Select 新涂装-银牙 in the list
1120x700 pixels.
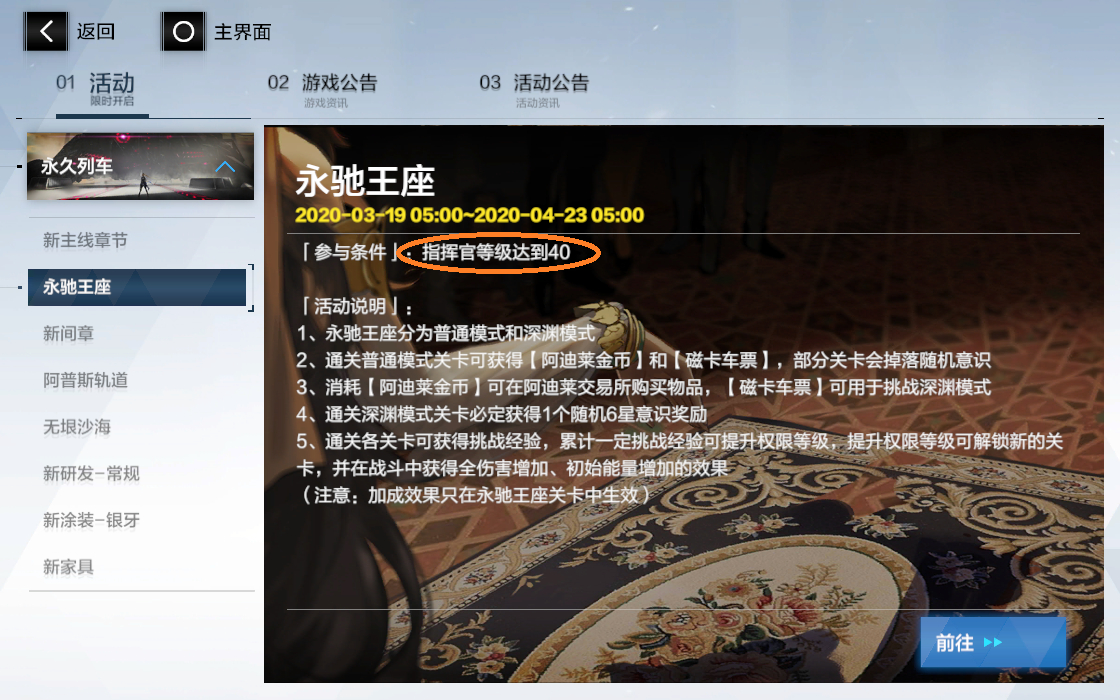tap(91, 520)
